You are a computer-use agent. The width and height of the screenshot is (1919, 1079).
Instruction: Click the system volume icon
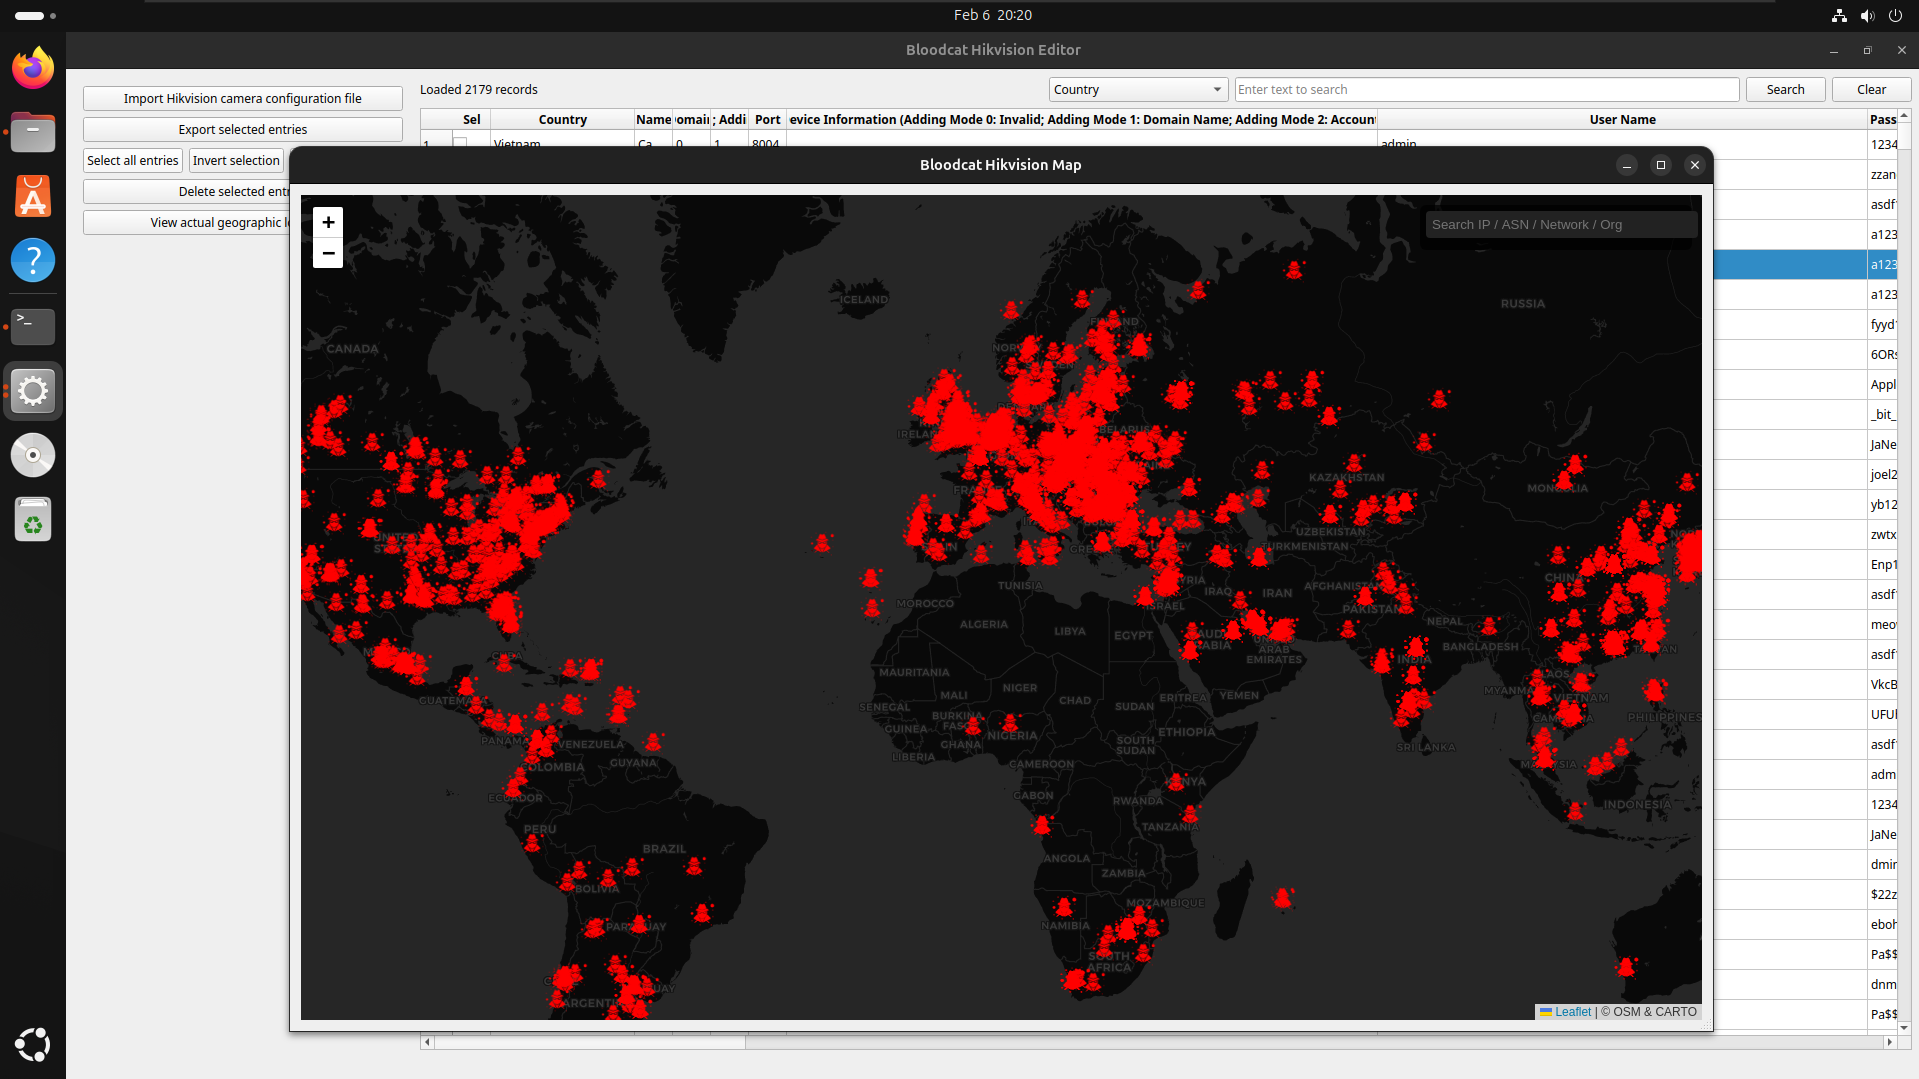[1867, 15]
